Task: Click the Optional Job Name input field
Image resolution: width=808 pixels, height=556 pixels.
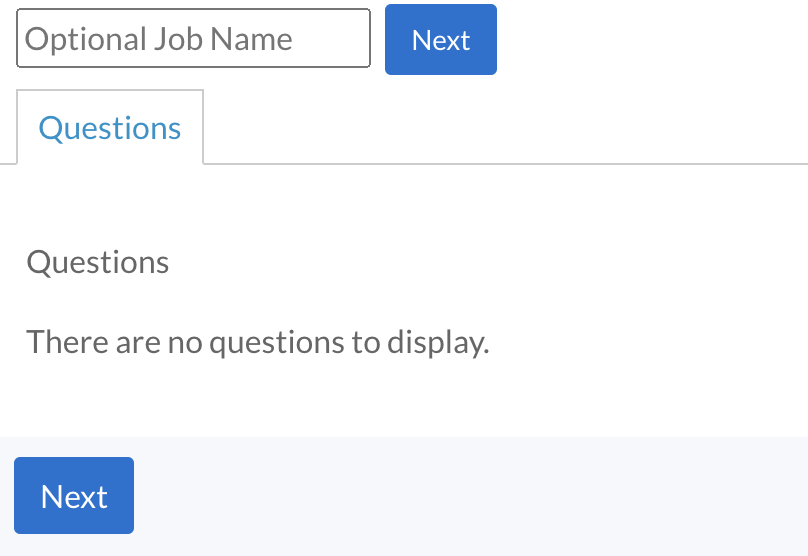Action: [193, 39]
